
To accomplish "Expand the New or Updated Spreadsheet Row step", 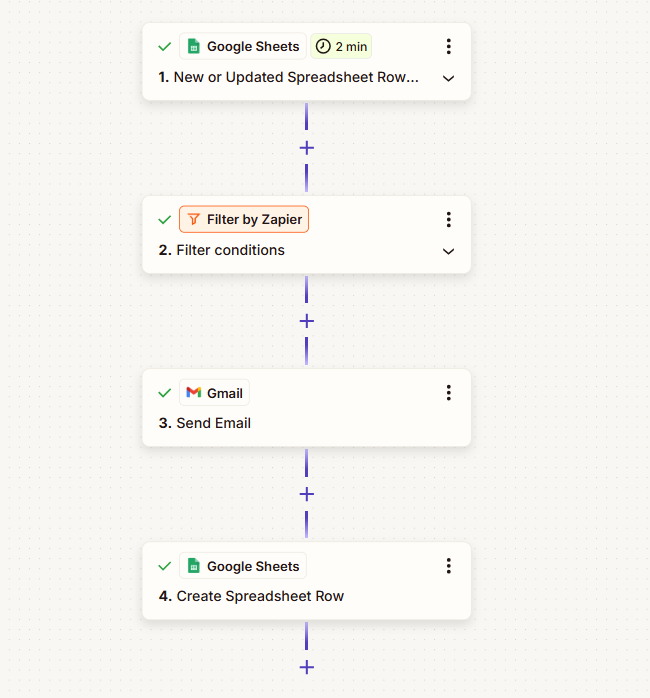I will click(x=448, y=77).
